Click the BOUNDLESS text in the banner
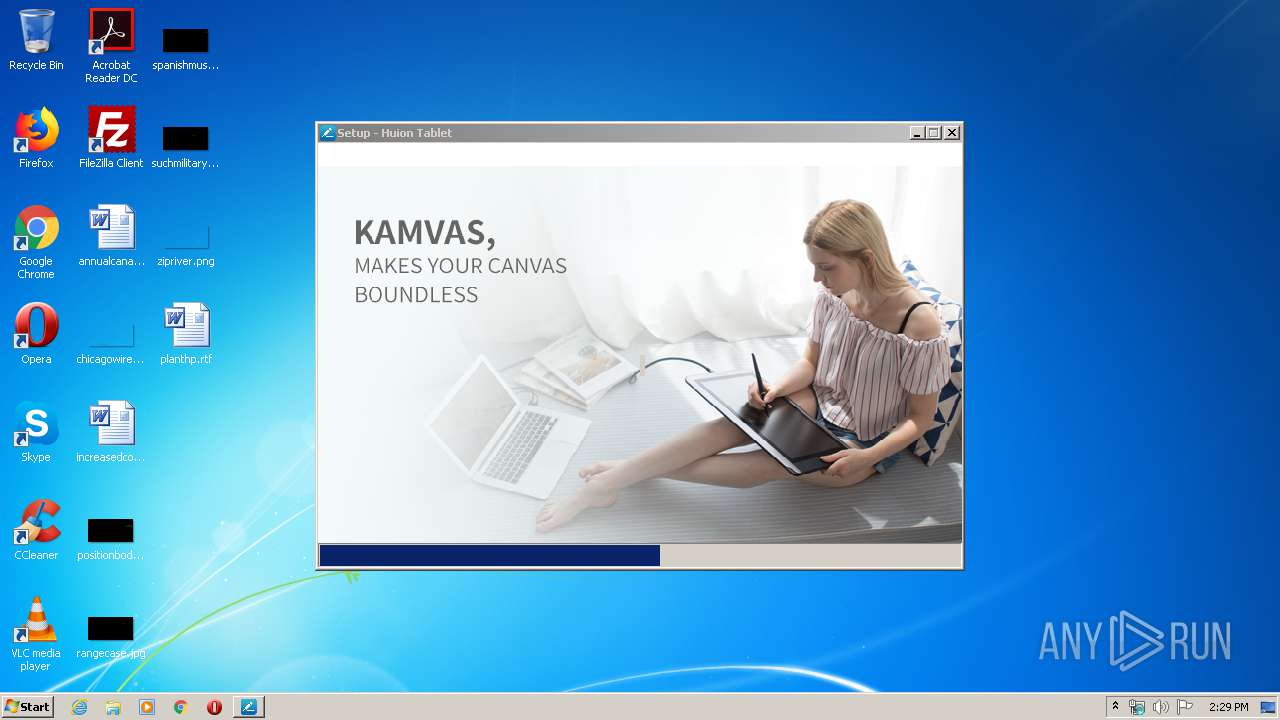This screenshot has width=1280, height=720. pyautogui.click(x=416, y=294)
